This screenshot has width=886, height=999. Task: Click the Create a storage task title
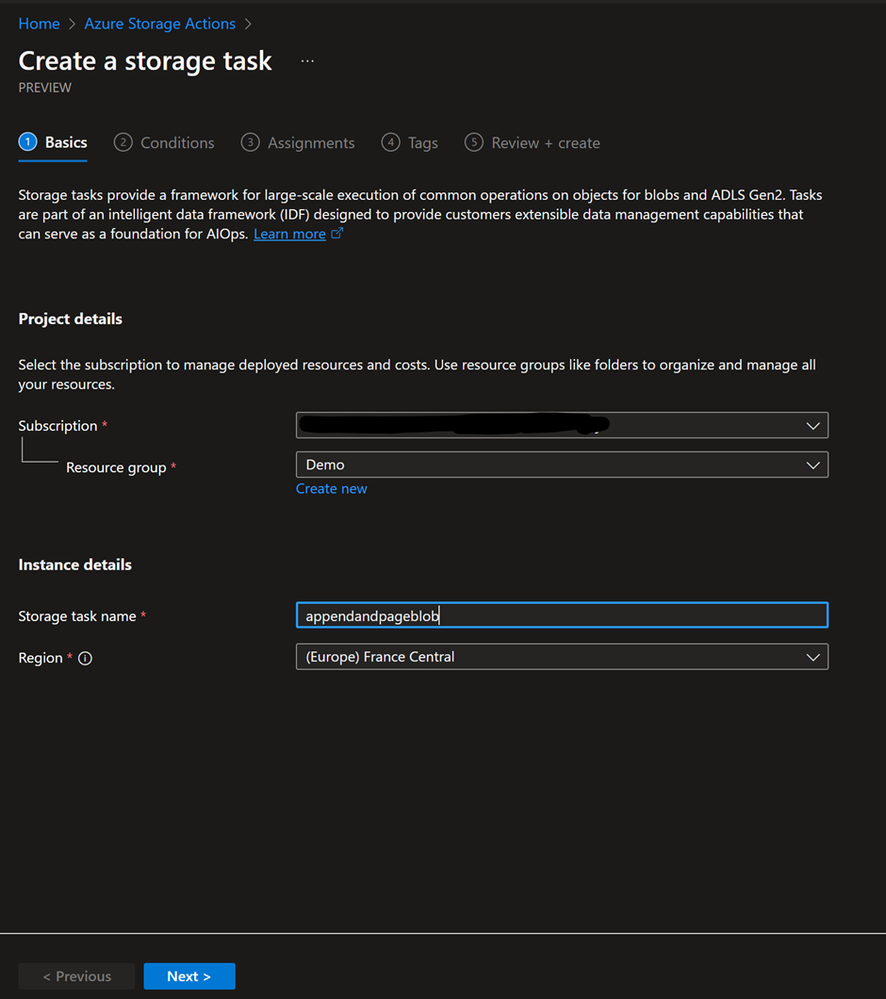pos(145,61)
